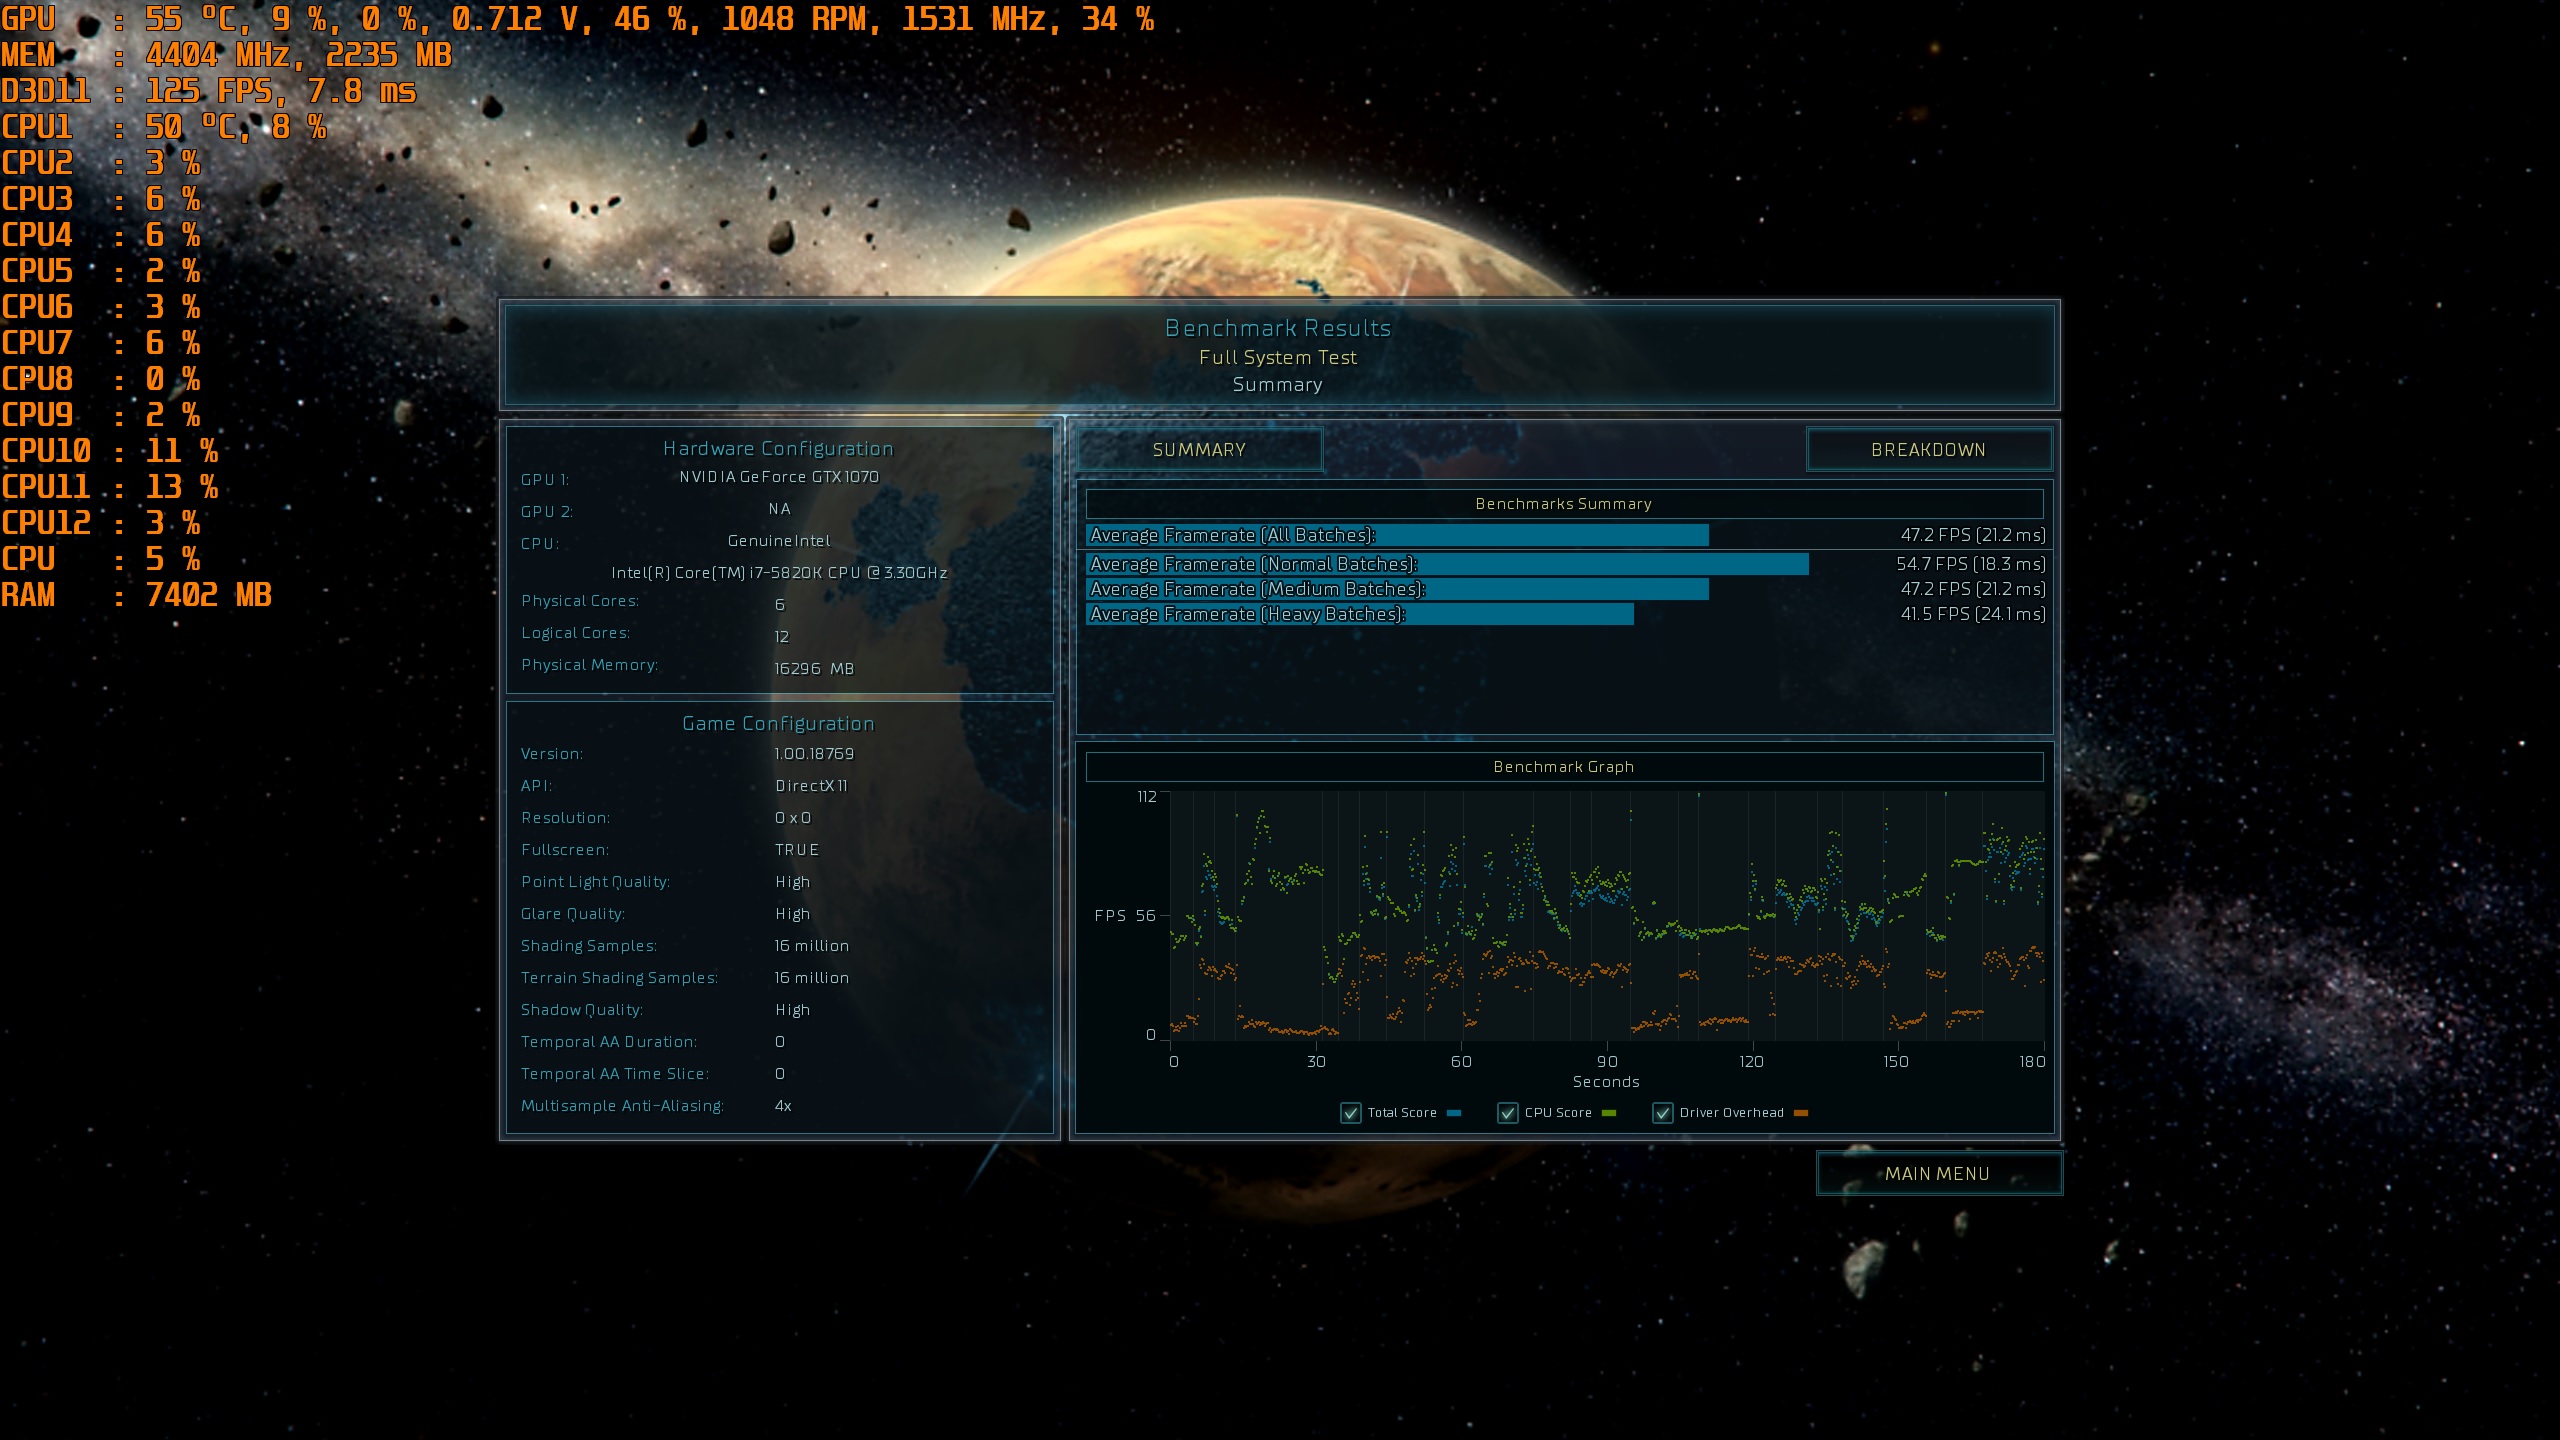Click the Temporal AA Duration label
This screenshot has width=2560, height=1440.
pos(609,1042)
